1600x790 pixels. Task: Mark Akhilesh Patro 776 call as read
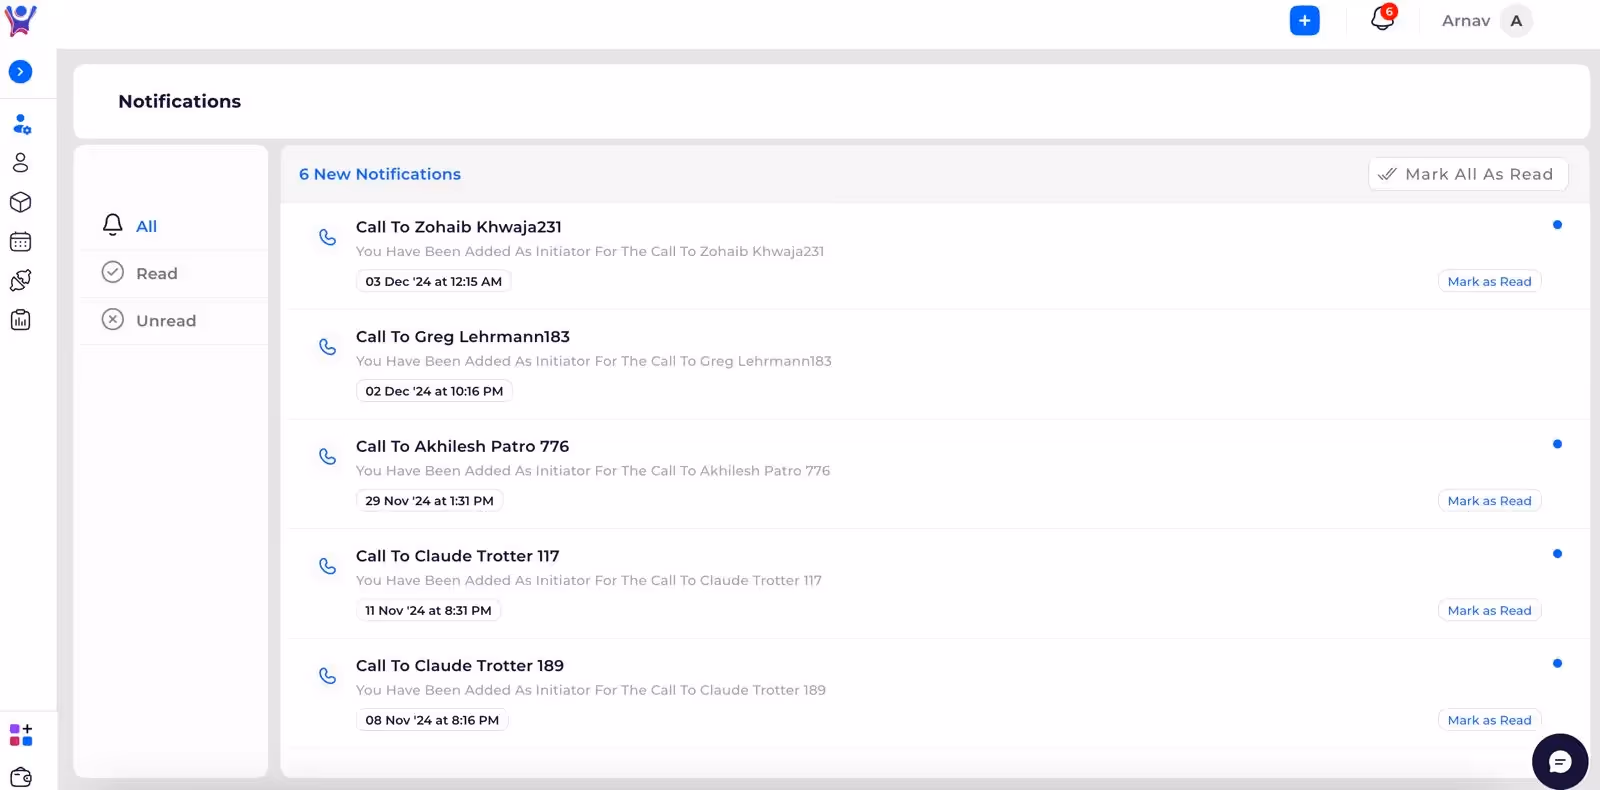click(x=1489, y=501)
